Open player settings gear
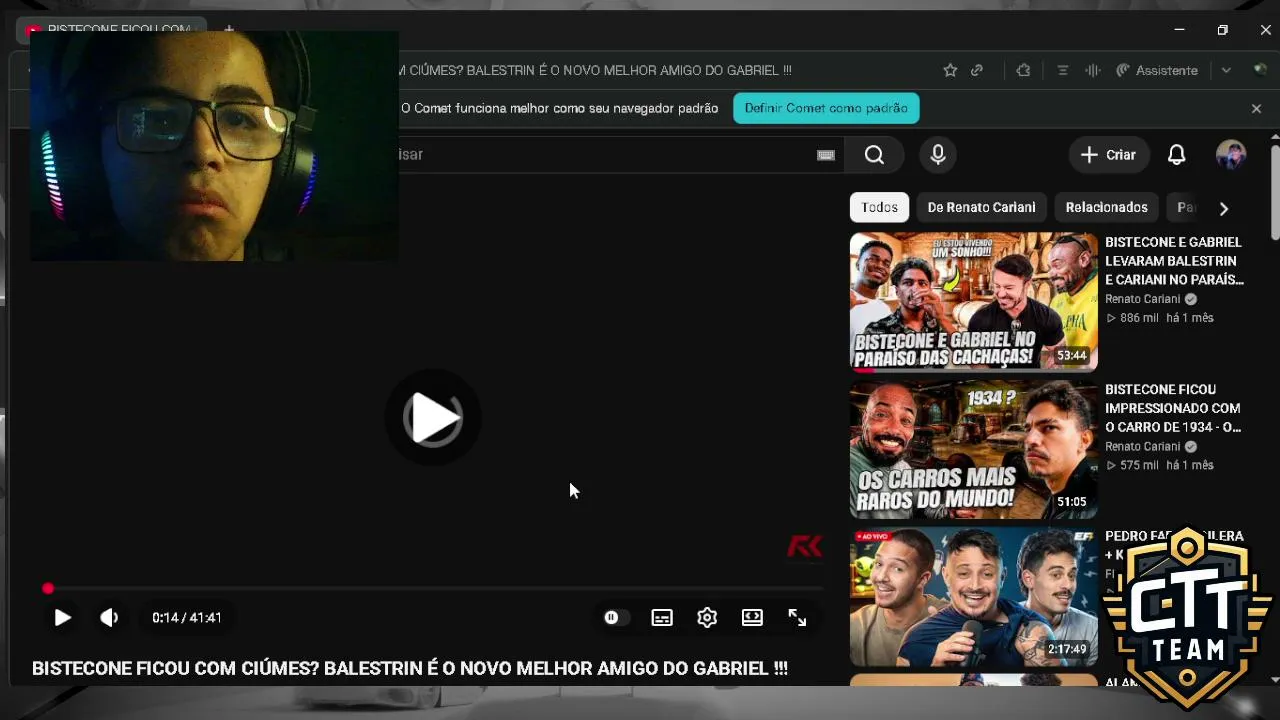1280x720 pixels. 707,618
